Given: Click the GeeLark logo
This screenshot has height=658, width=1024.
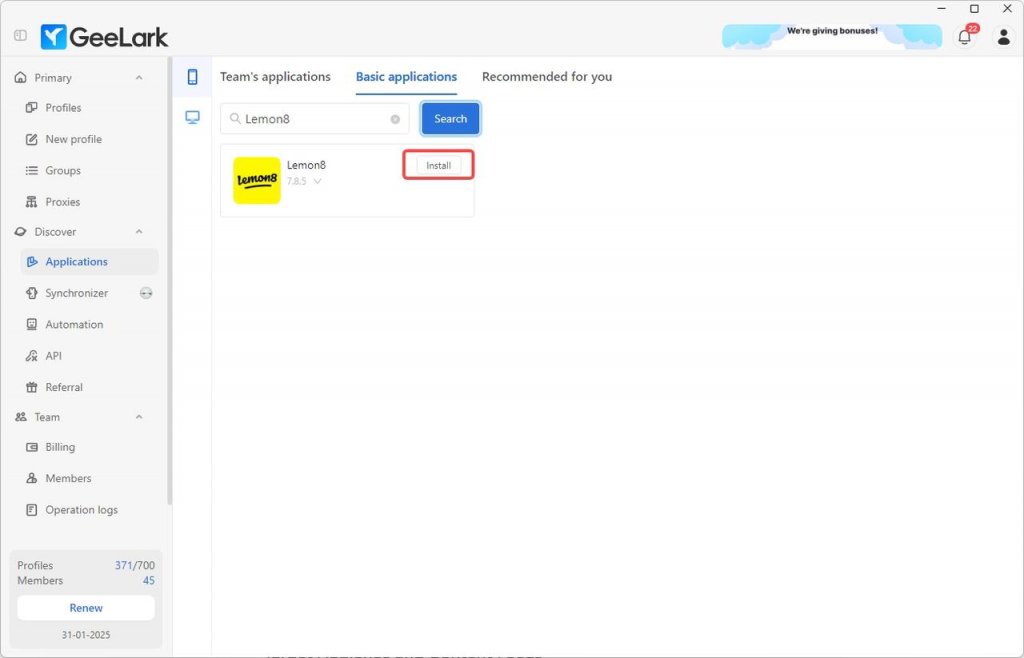Looking at the screenshot, I should pos(104,37).
